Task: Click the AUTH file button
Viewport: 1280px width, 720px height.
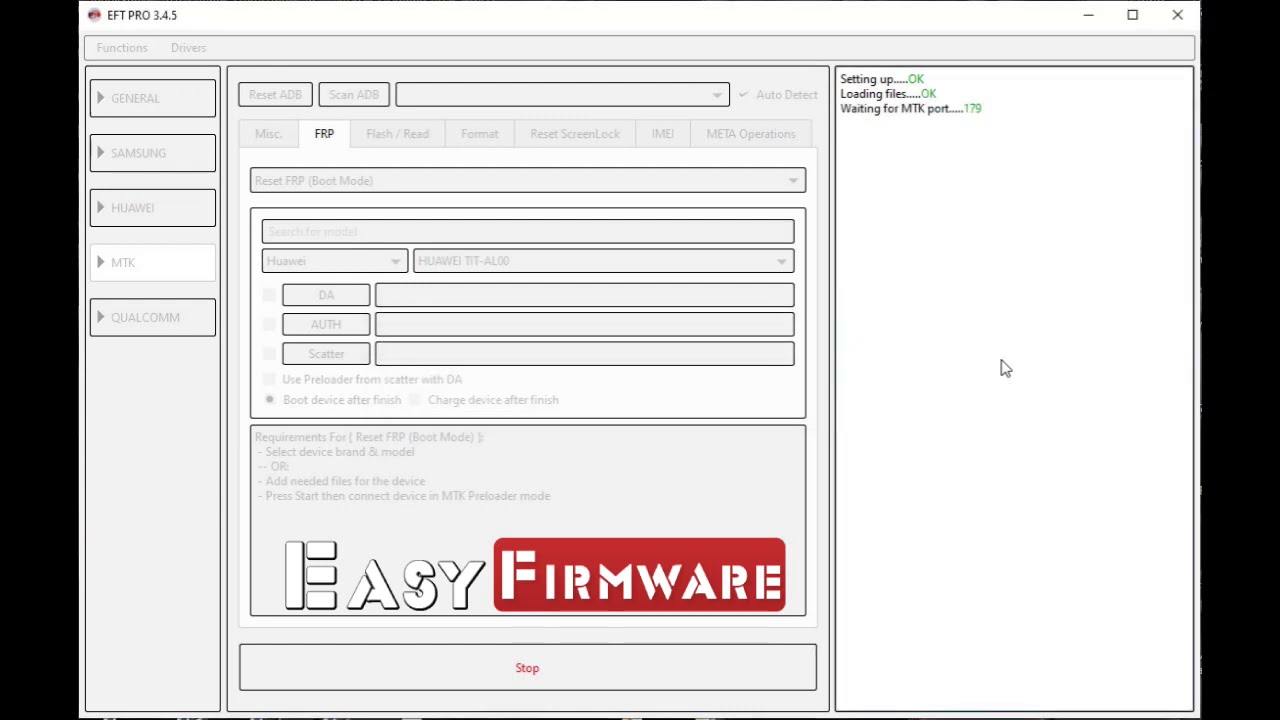Action: point(326,325)
